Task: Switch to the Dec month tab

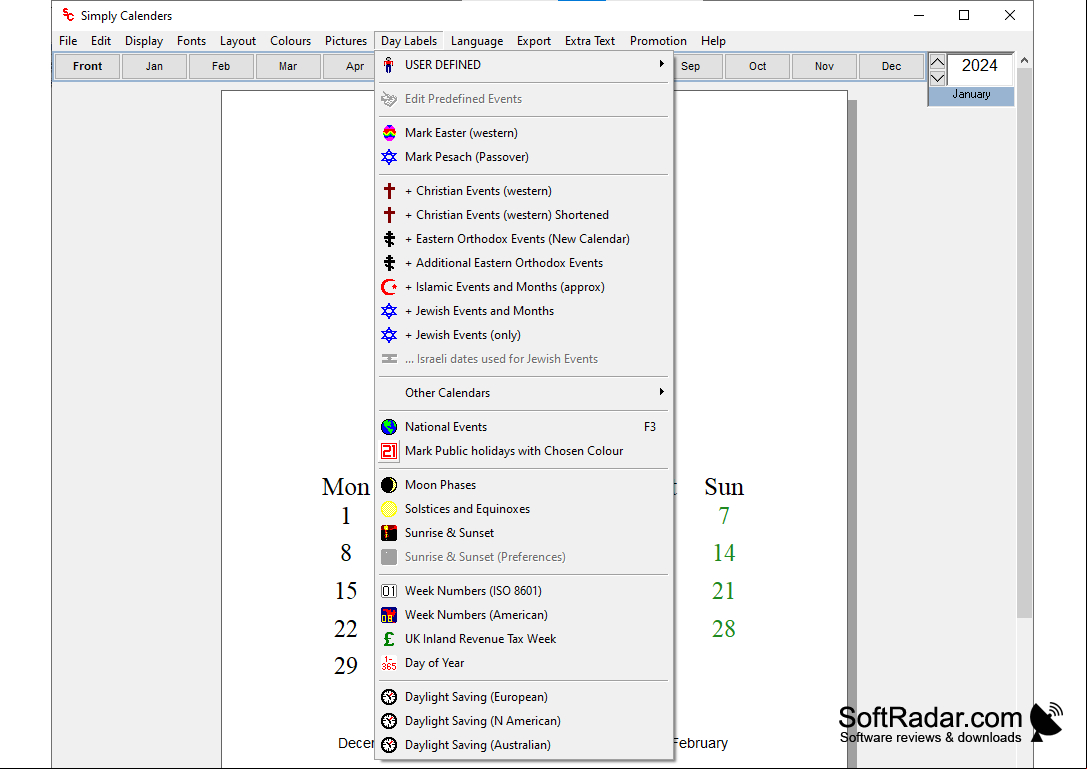Action: coord(892,67)
